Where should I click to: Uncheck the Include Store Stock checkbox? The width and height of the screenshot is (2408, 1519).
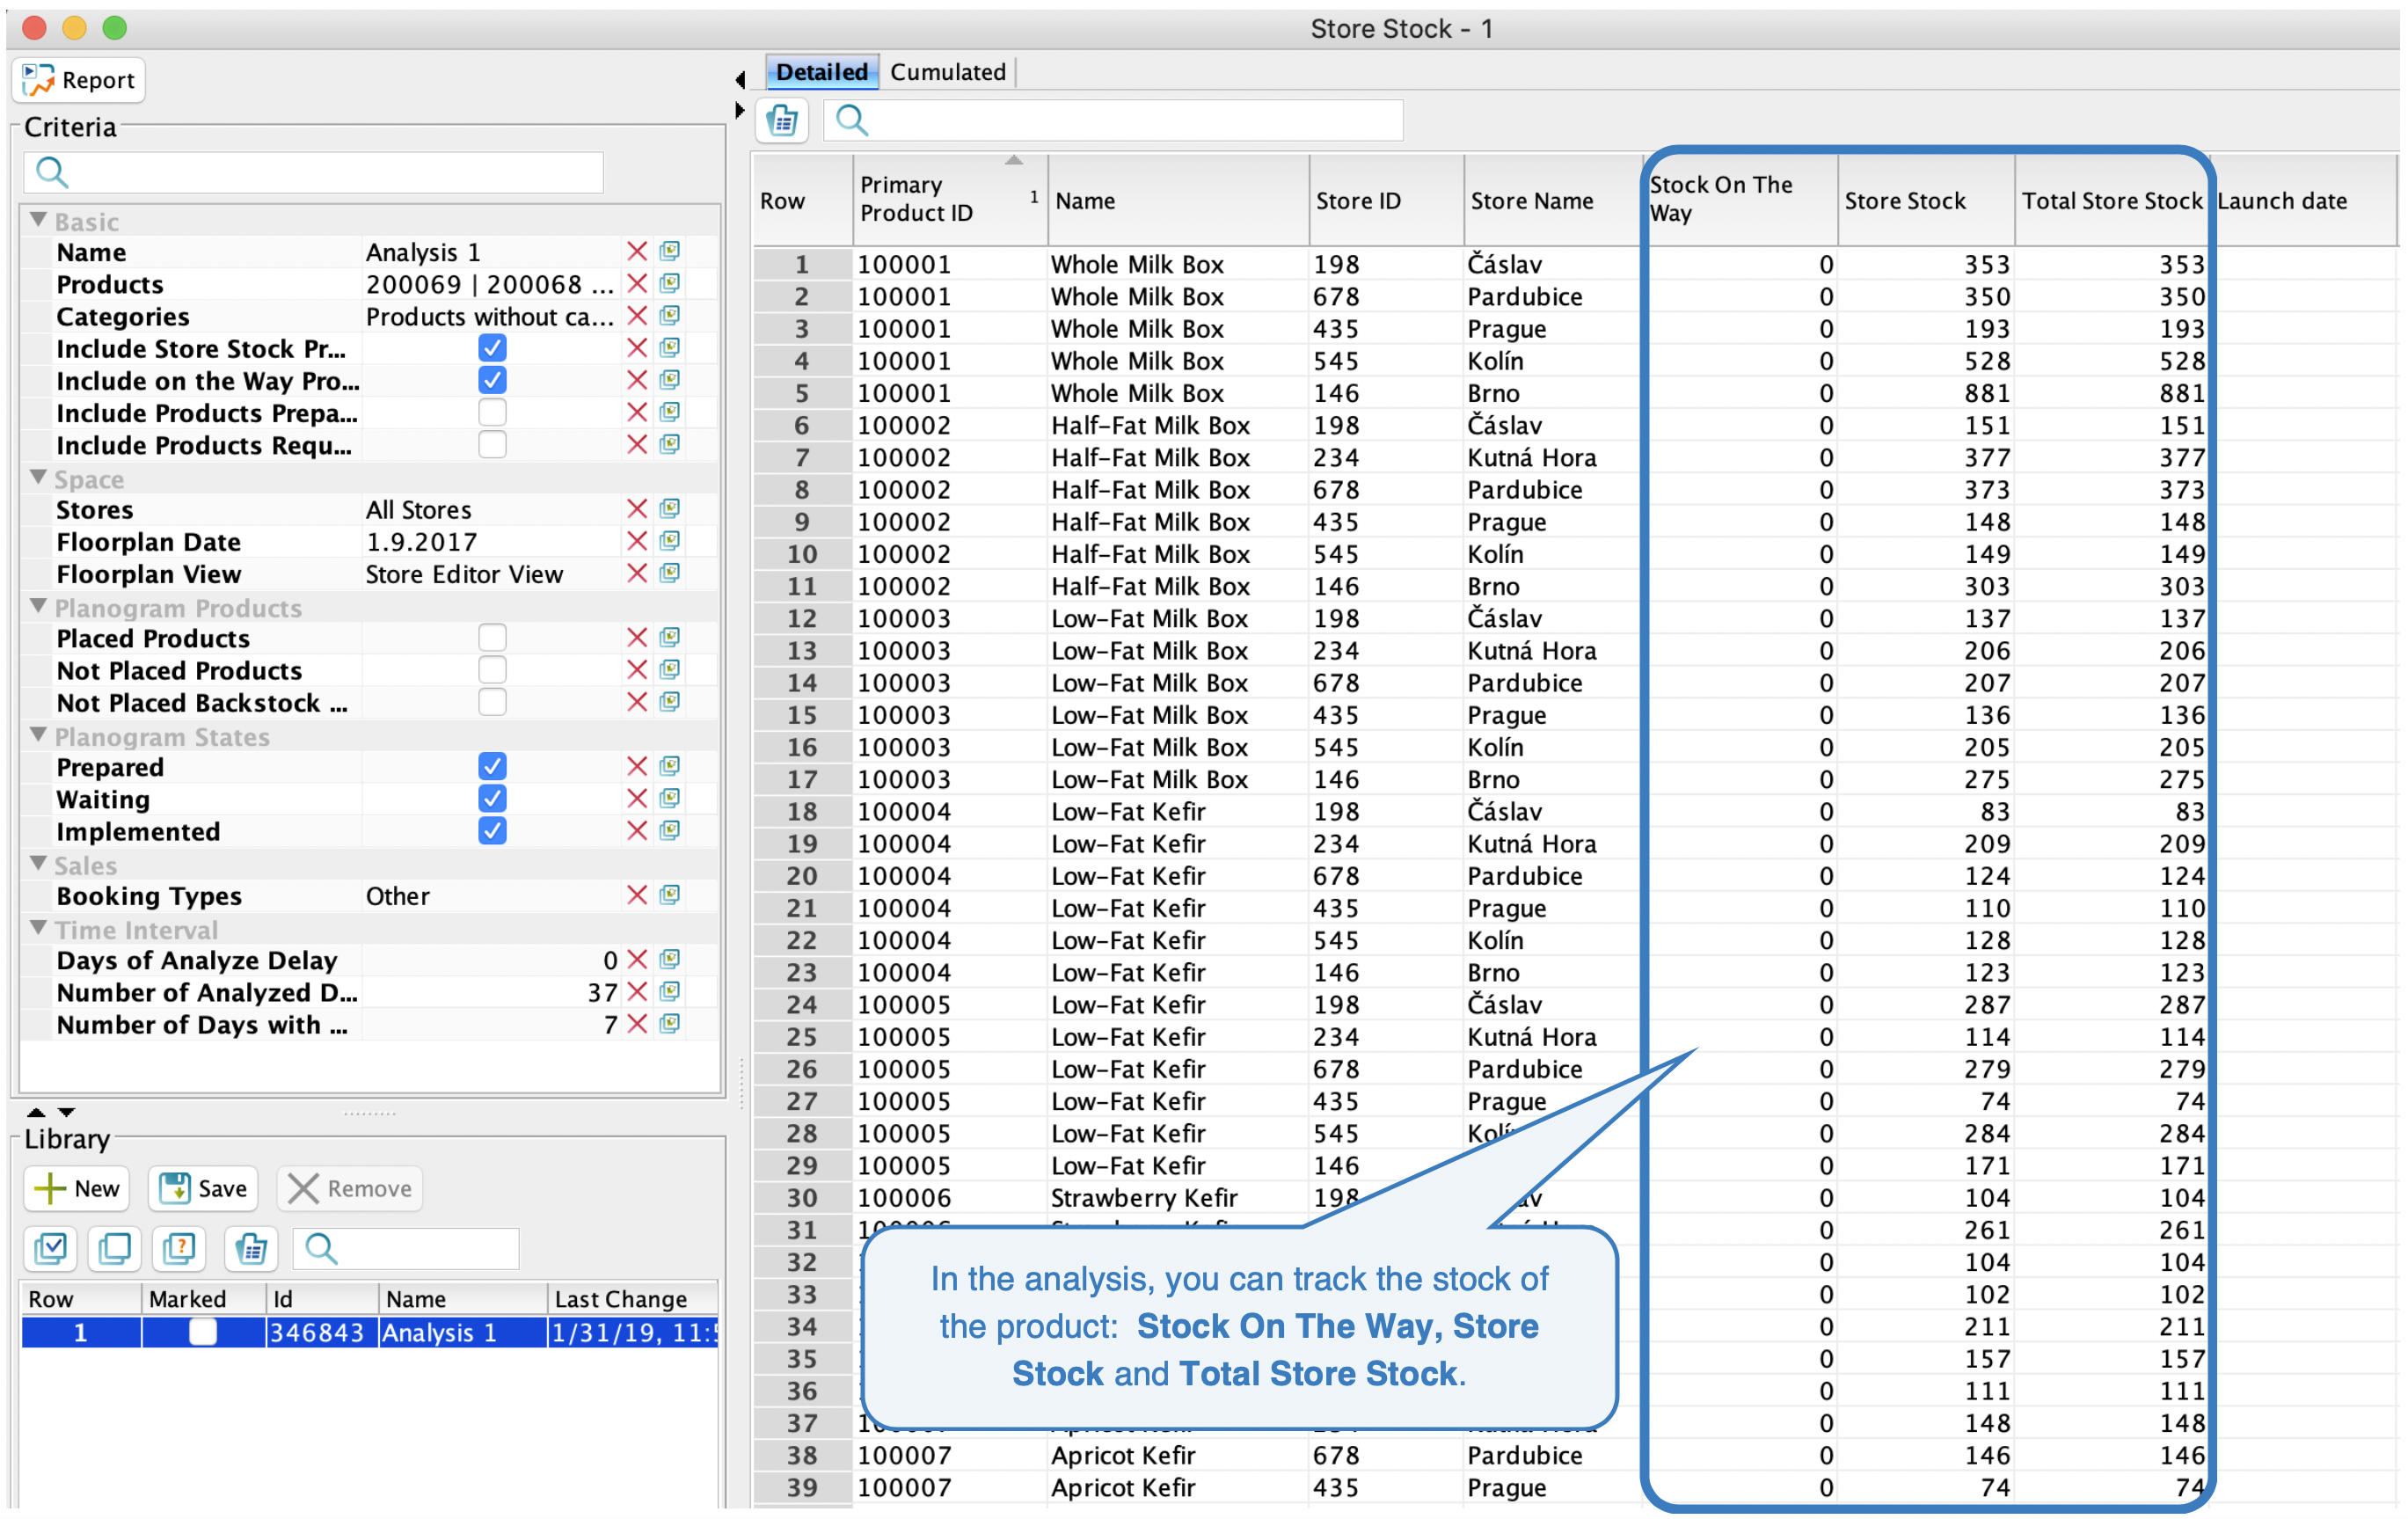click(492, 348)
